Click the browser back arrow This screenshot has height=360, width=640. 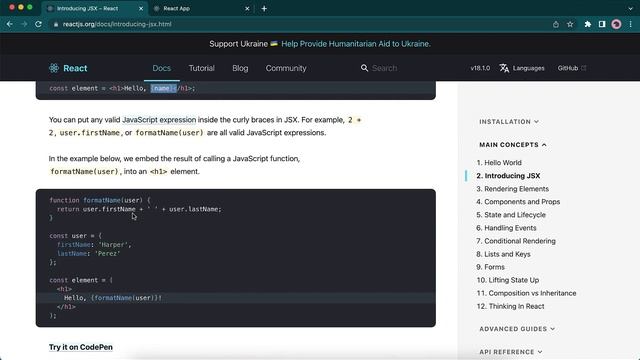(9, 24)
